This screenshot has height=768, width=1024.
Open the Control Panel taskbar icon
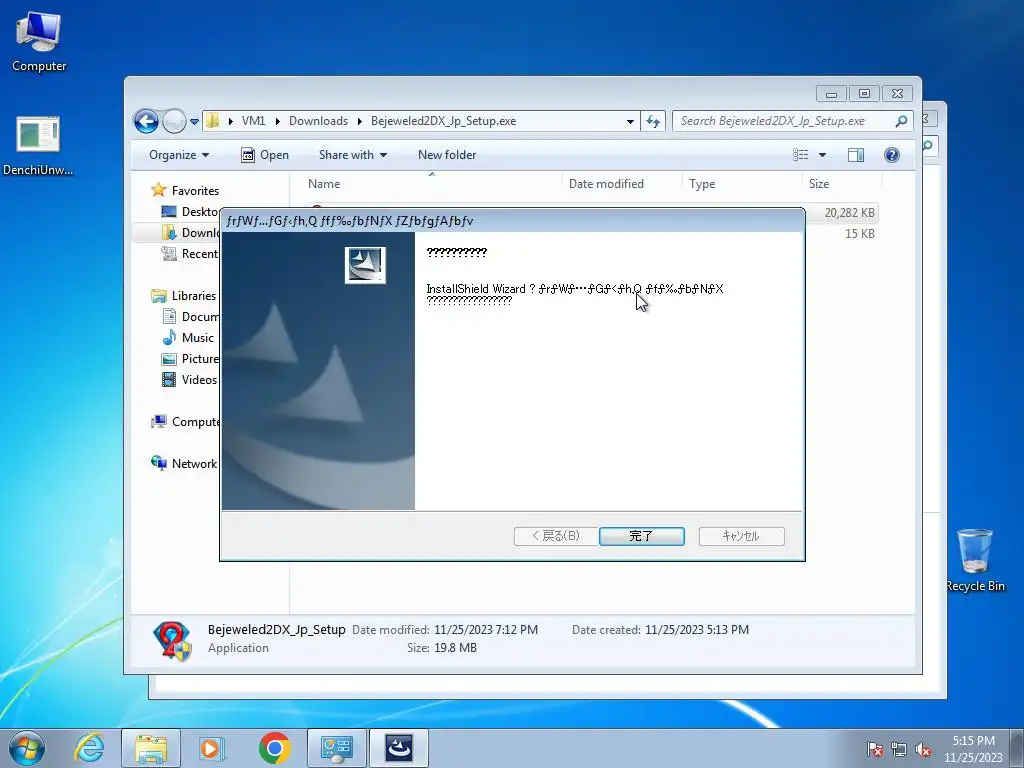336,748
